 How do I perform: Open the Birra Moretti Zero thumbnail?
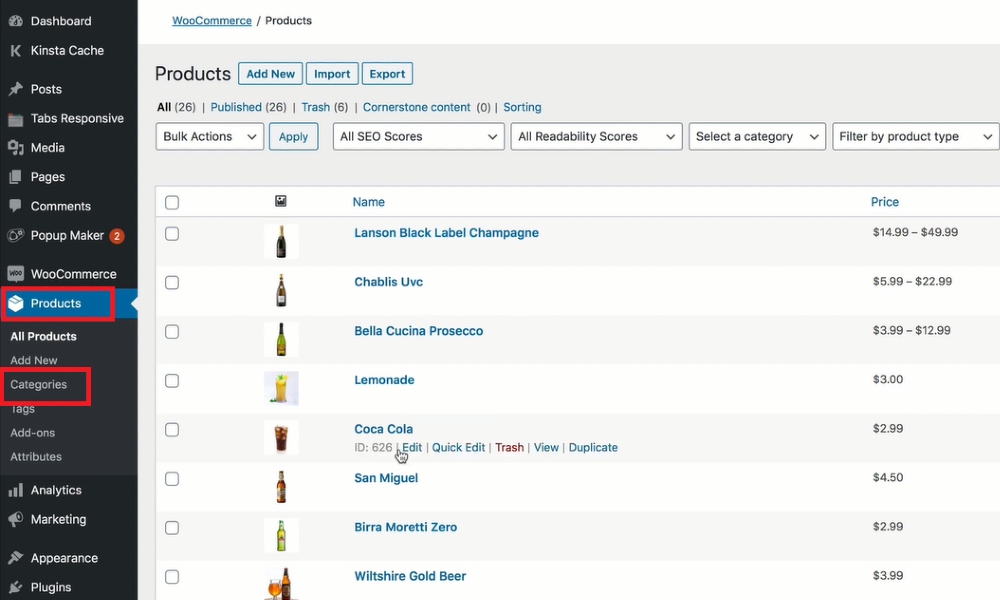[281, 536]
